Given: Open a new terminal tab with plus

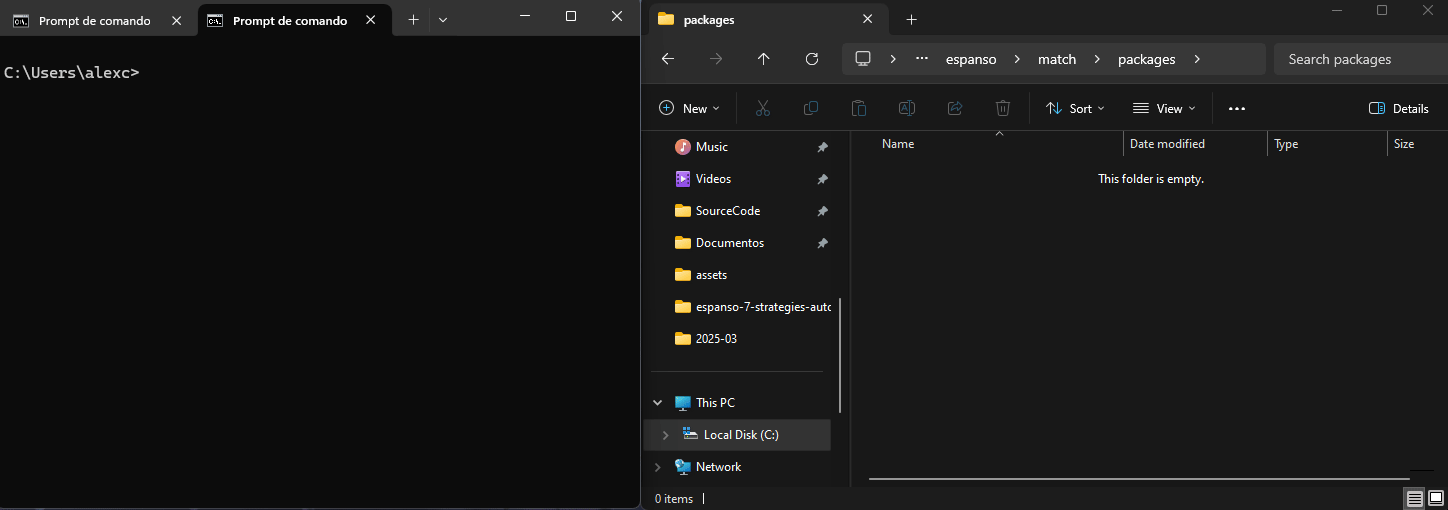Looking at the screenshot, I should (413, 20).
